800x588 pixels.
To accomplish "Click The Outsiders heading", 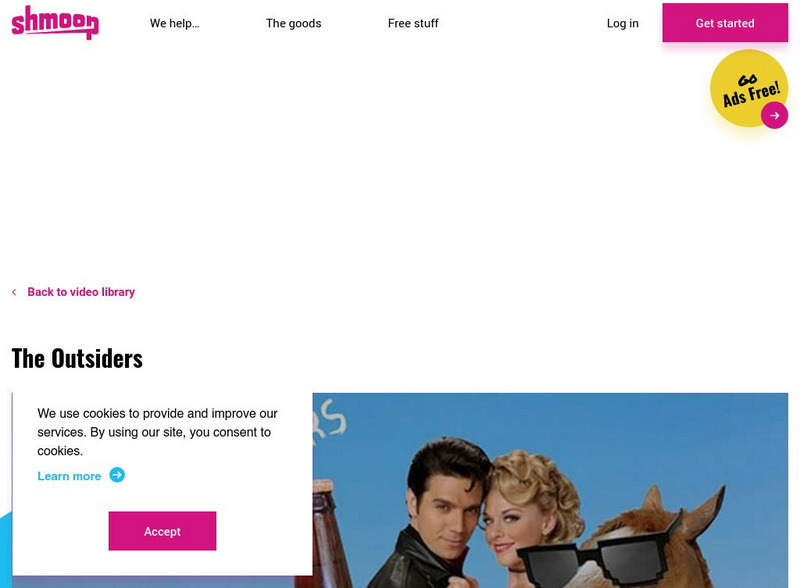I will click(x=77, y=358).
